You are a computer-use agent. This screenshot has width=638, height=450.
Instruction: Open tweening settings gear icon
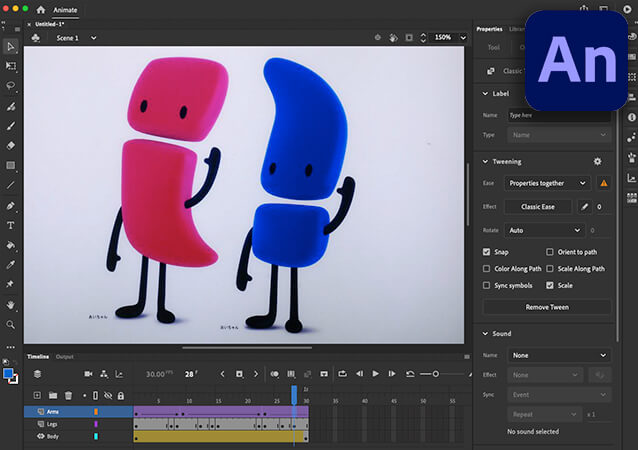597,162
